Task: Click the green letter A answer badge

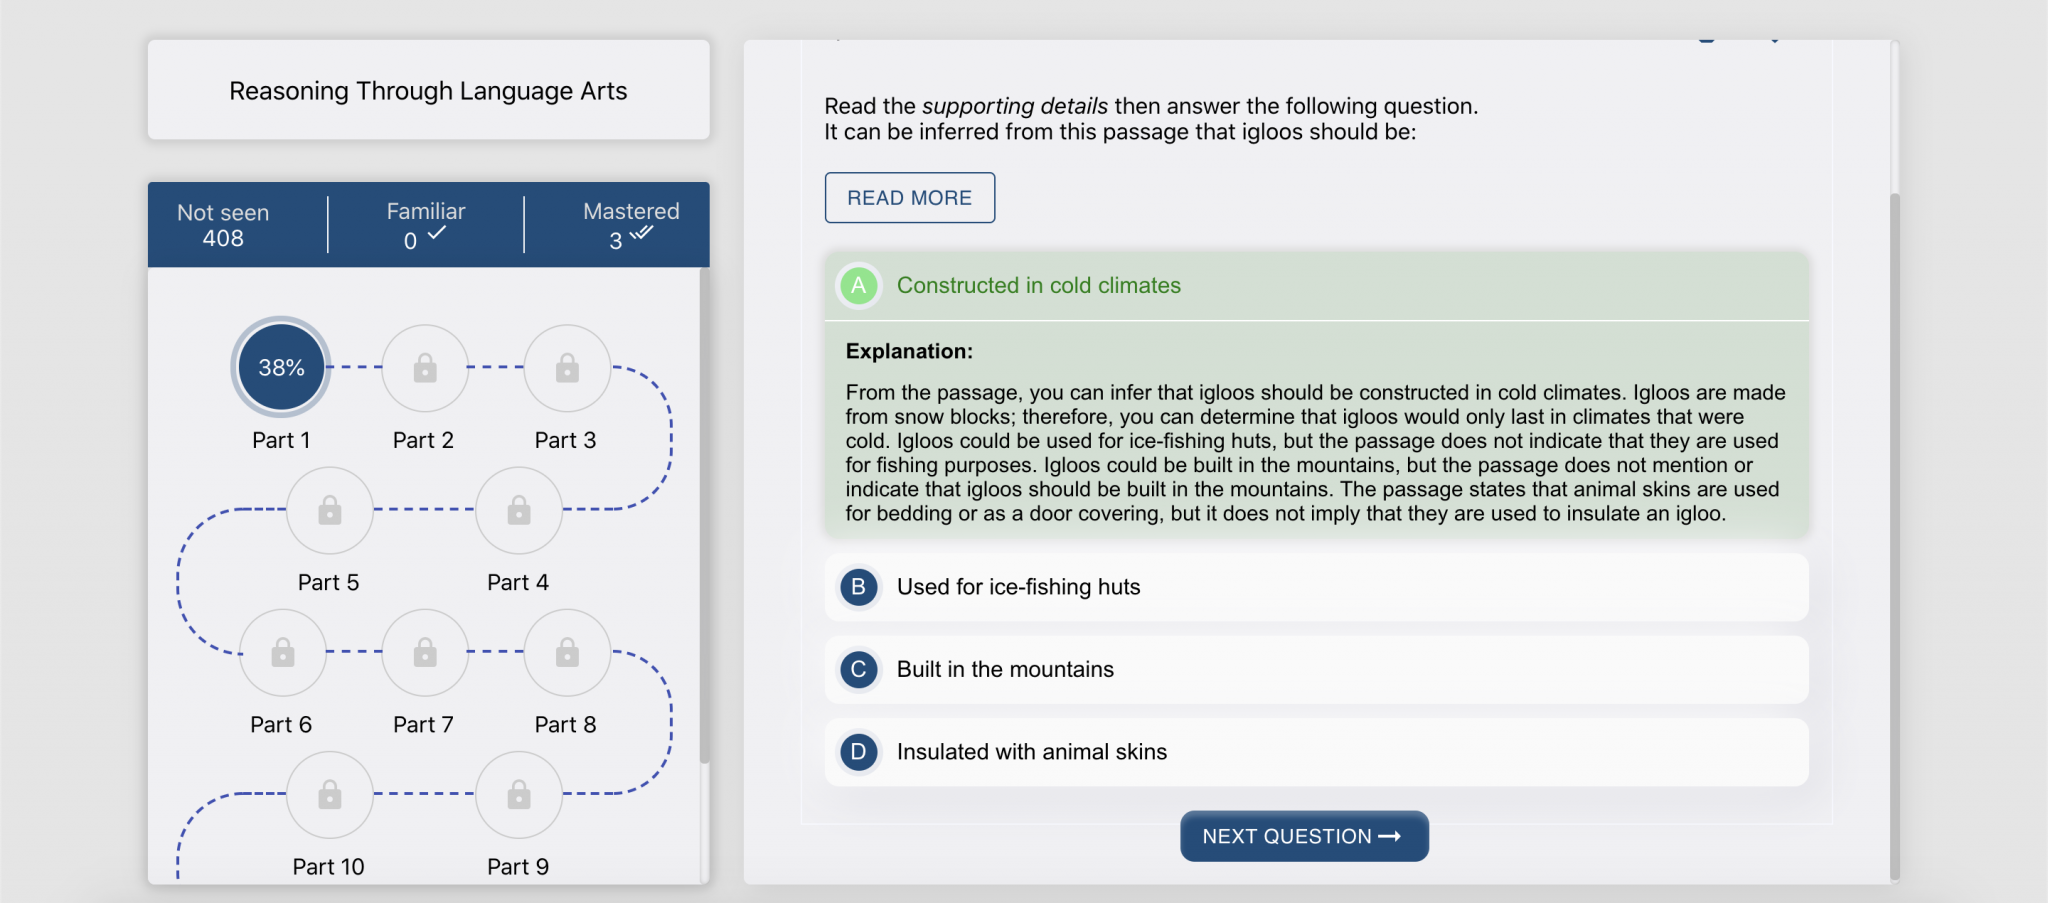Action: point(858,286)
